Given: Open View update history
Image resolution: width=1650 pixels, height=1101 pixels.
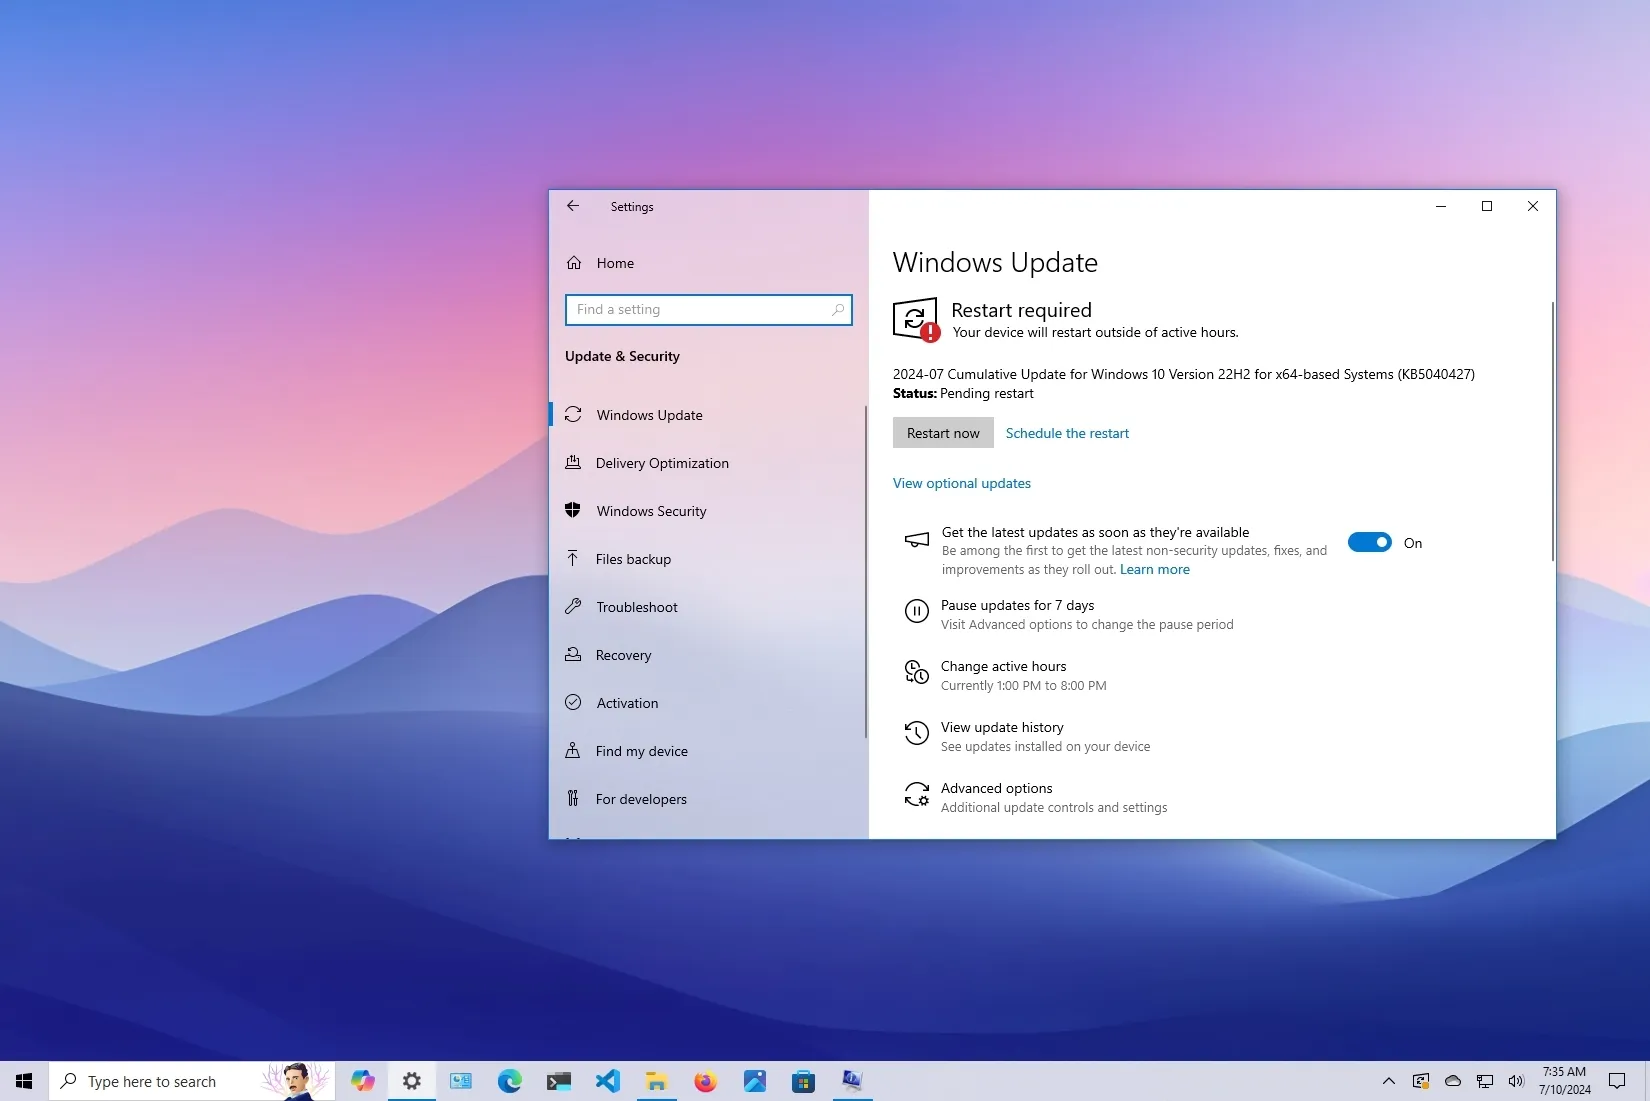Looking at the screenshot, I should tap(1001, 727).
